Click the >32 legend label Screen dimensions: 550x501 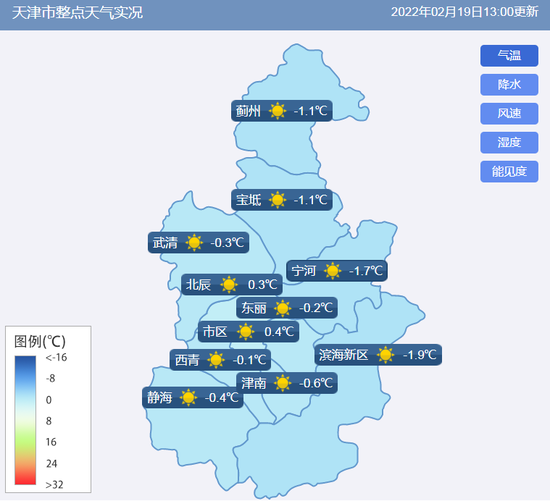point(54,485)
